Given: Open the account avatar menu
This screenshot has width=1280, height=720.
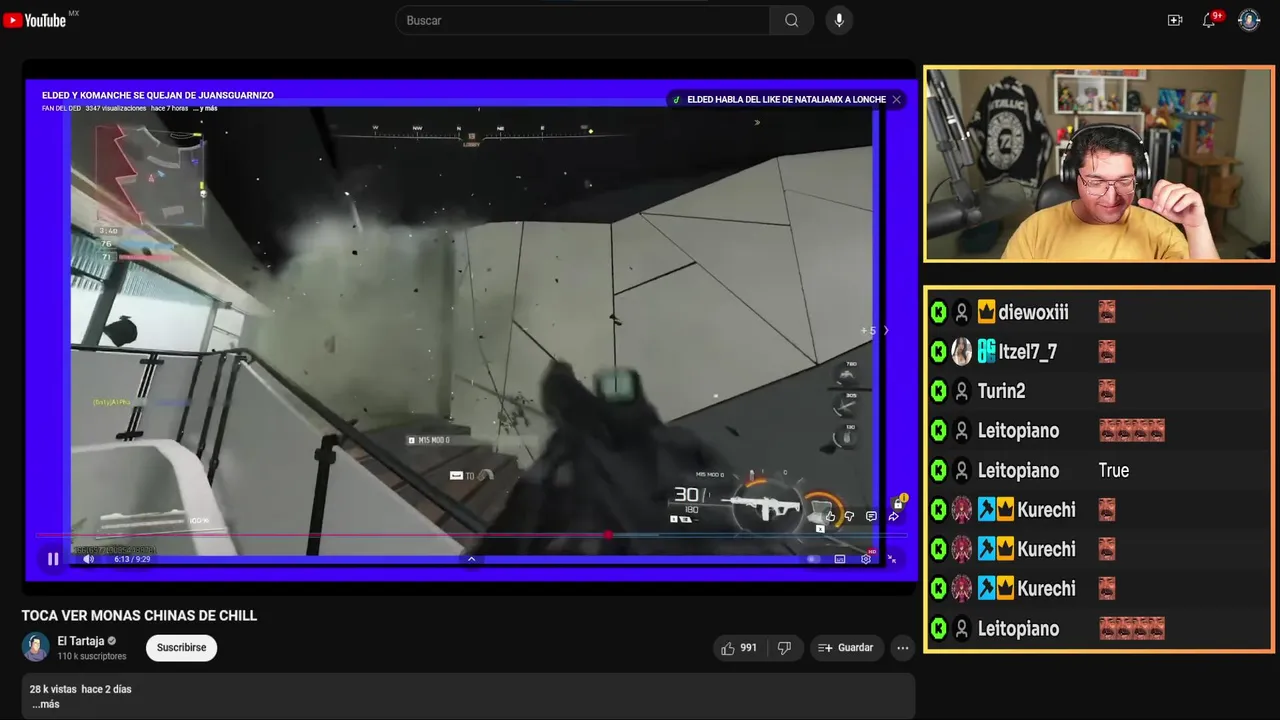Looking at the screenshot, I should tap(1249, 20).
